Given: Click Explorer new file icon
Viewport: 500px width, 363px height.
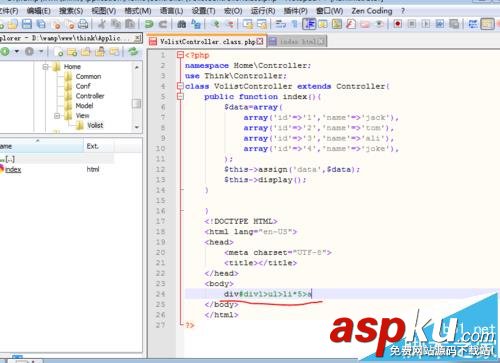Looking at the screenshot, I should [59, 52].
